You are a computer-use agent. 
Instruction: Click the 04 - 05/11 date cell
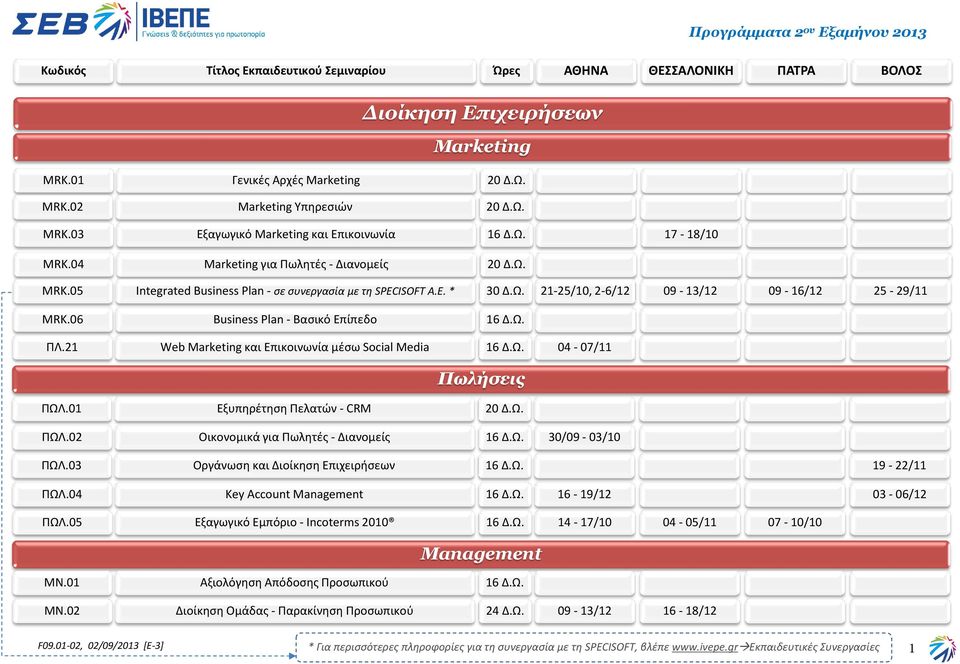click(x=690, y=523)
